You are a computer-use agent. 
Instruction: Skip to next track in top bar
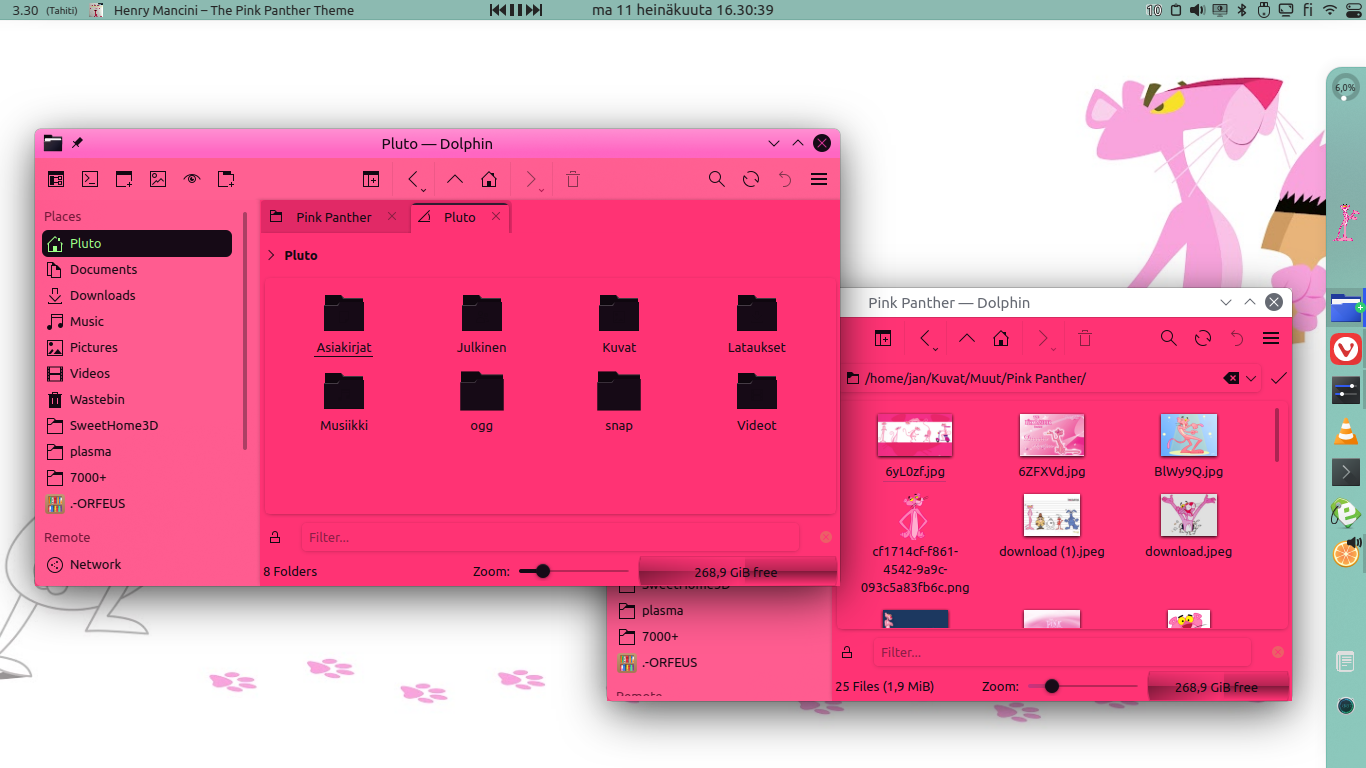point(535,10)
